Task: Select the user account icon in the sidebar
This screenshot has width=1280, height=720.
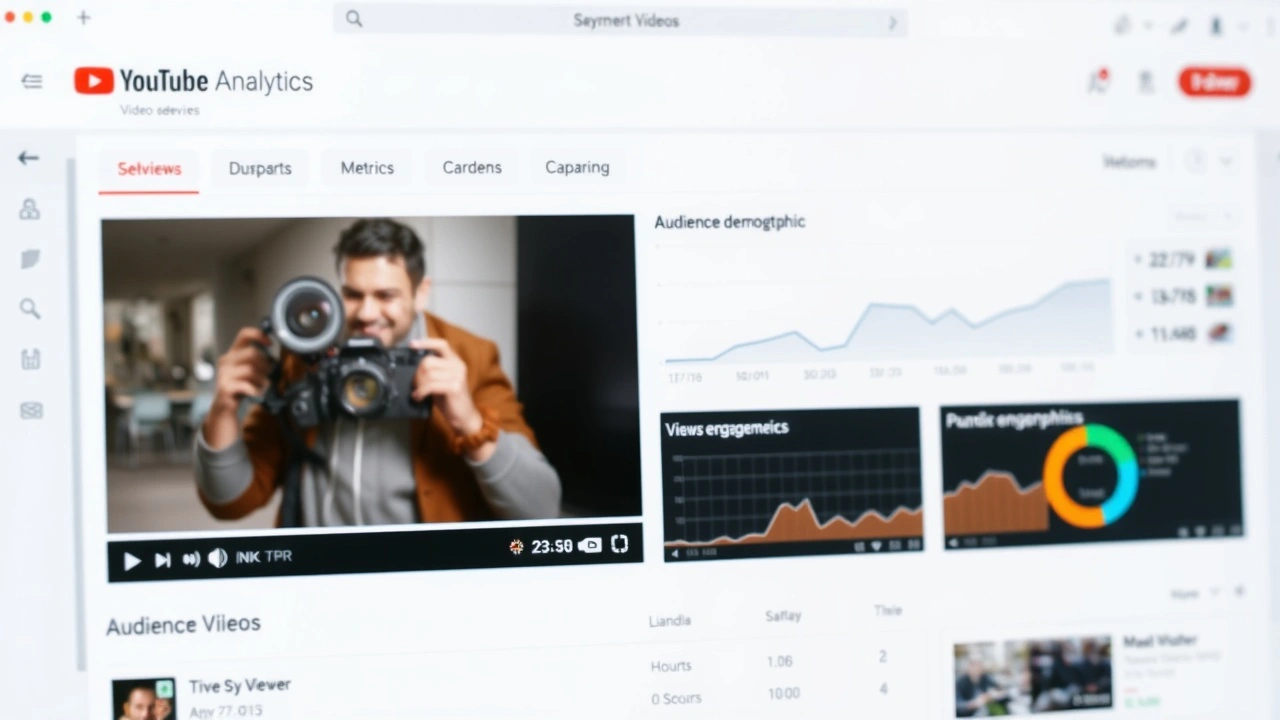Action: 30,209
